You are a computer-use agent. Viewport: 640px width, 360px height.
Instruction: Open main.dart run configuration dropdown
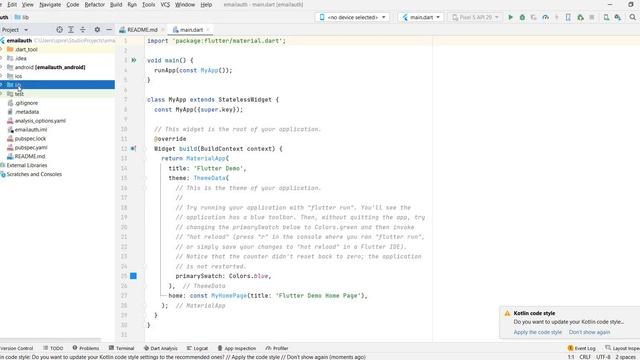[421, 18]
